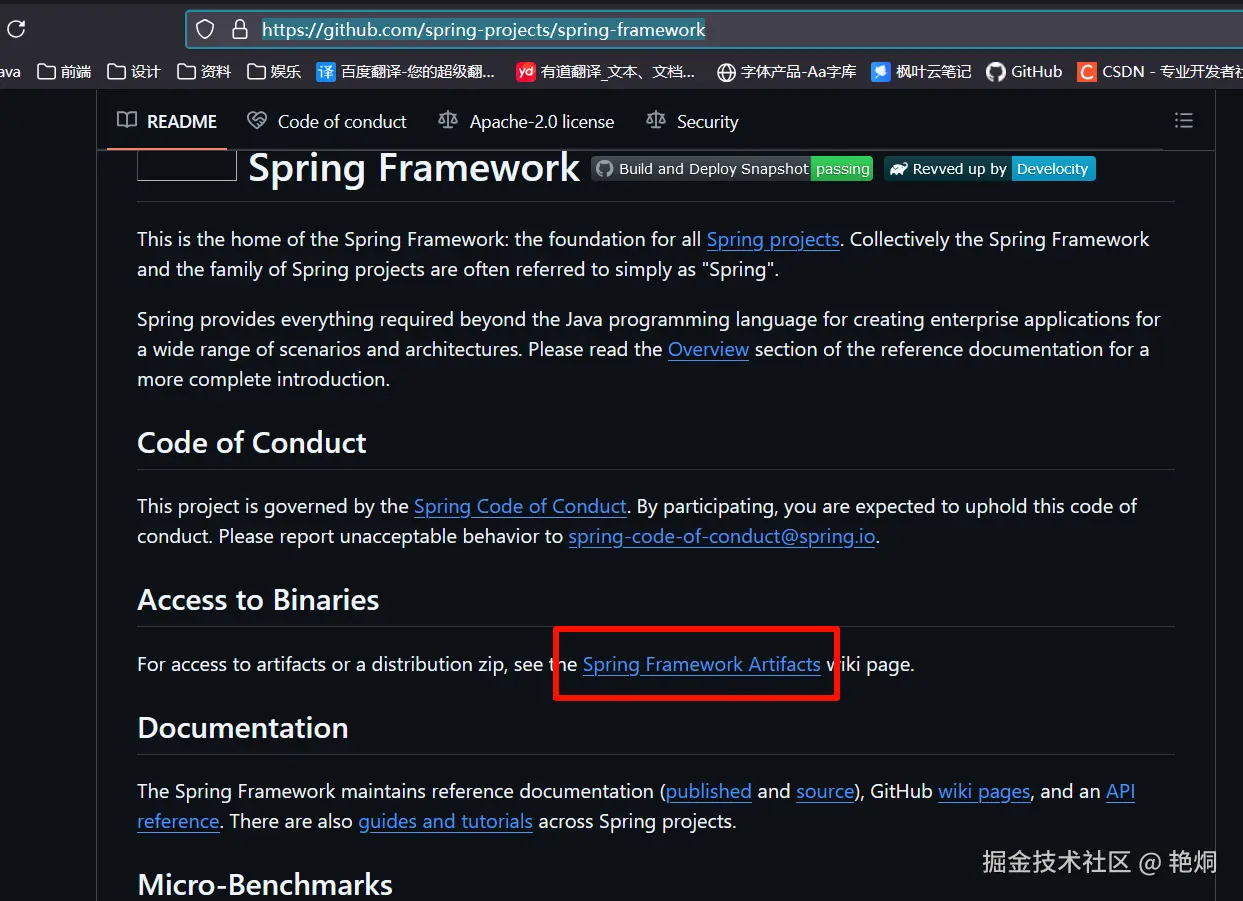1243x901 pixels.
Task: Click the browser reload icon
Action: click(16, 29)
